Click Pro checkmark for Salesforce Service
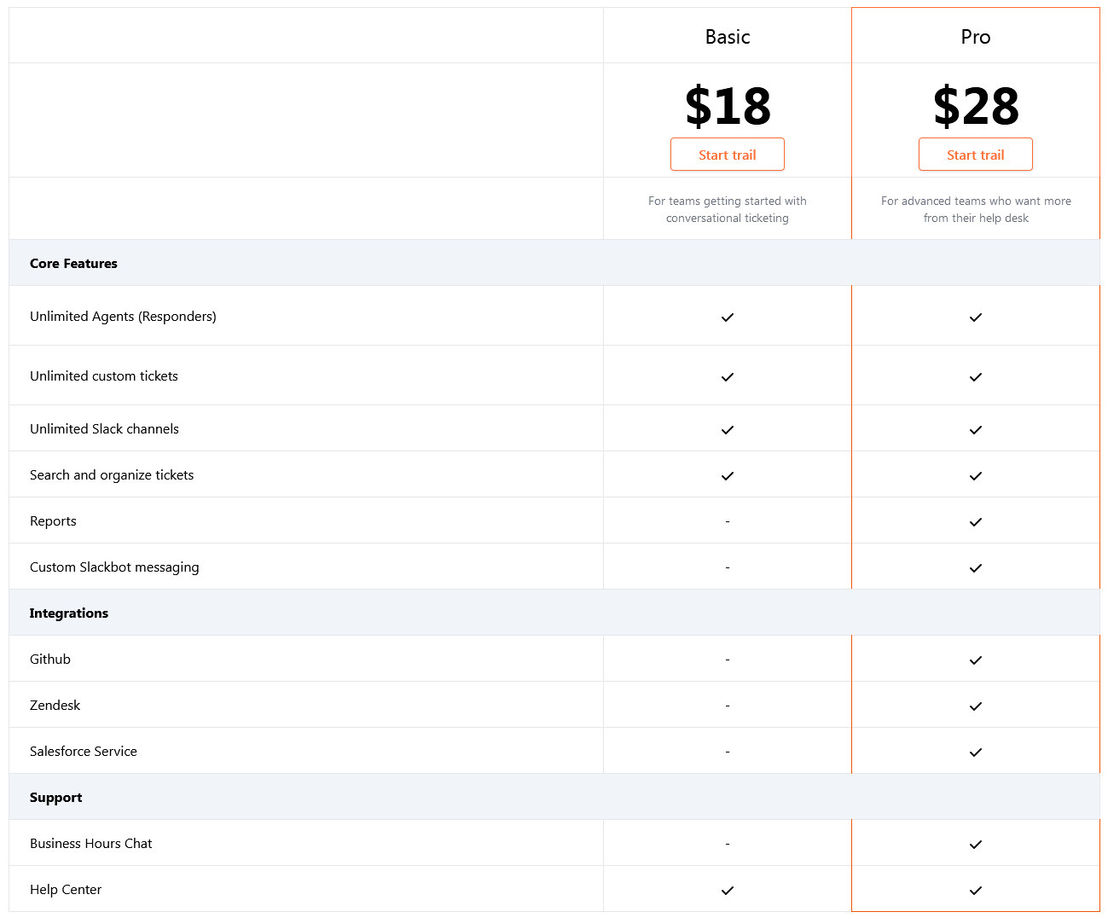This screenshot has height=919, width=1108. click(975, 752)
